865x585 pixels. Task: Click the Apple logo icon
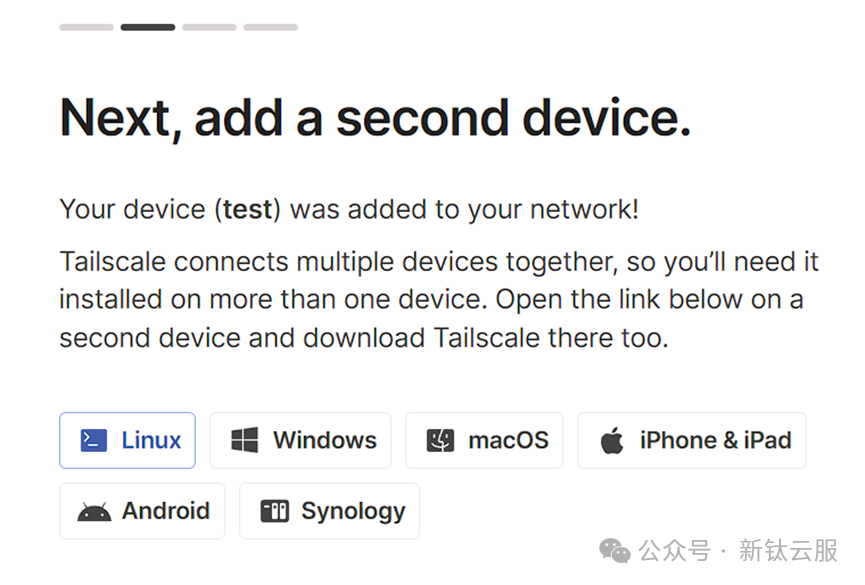612,440
